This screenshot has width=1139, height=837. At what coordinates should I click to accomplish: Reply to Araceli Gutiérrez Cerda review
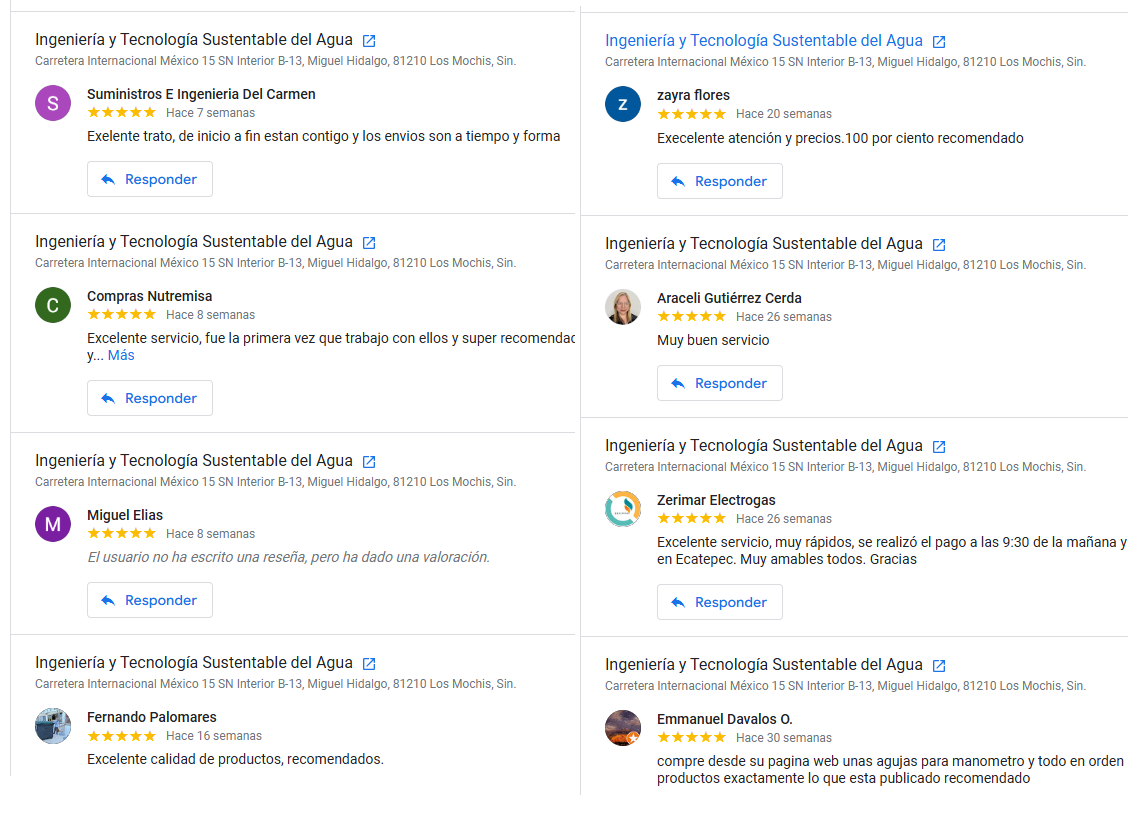(720, 383)
